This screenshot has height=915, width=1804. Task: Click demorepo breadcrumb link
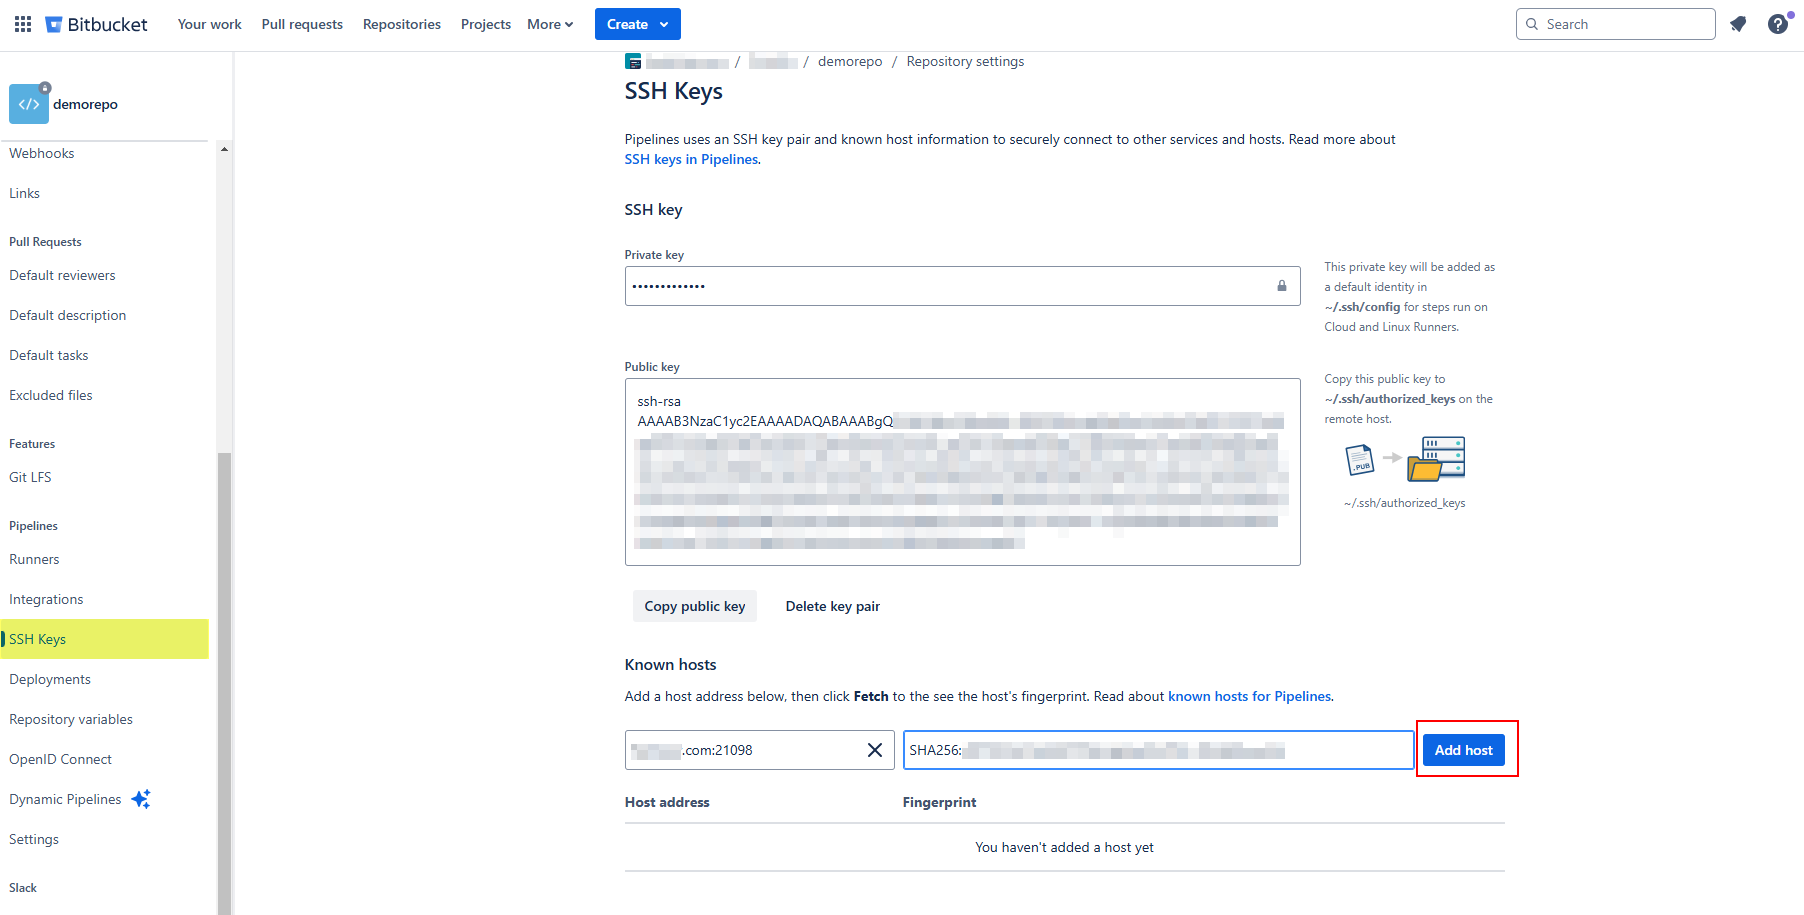pos(850,62)
